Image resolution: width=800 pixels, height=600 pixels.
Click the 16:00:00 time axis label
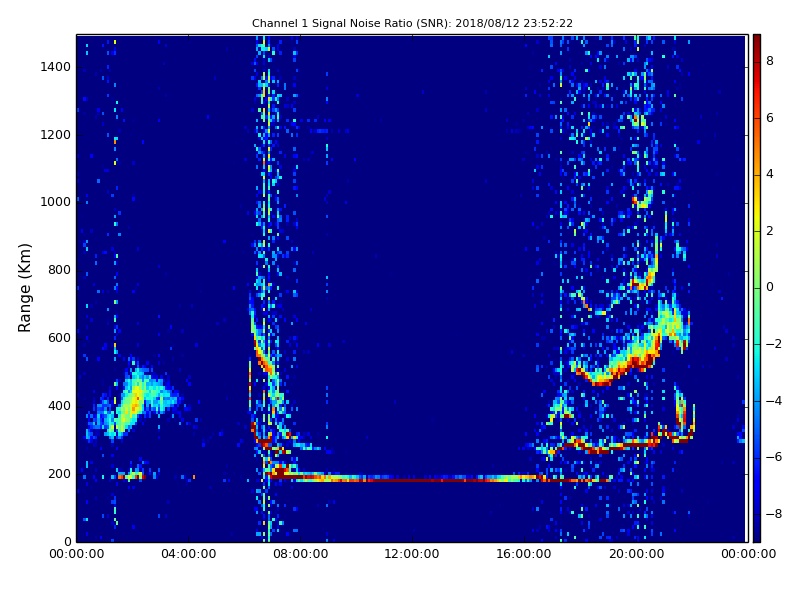click(524, 554)
